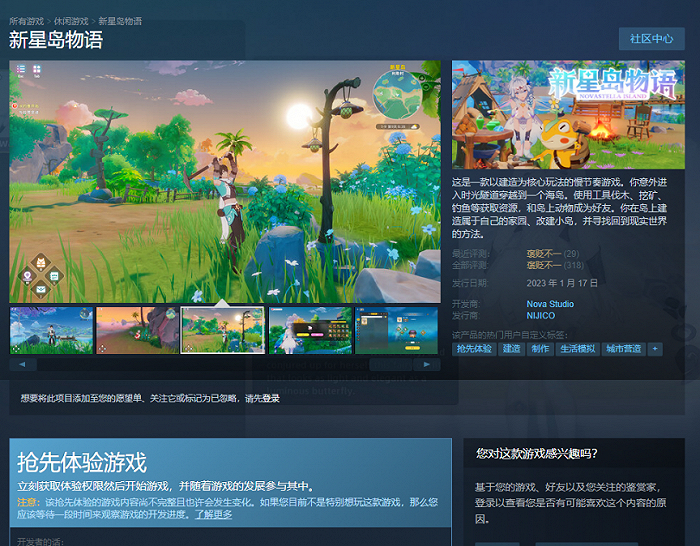The height and width of the screenshot is (546, 700).
Task: Click the 抢先体验游戏 heading
Action: (x=82, y=462)
